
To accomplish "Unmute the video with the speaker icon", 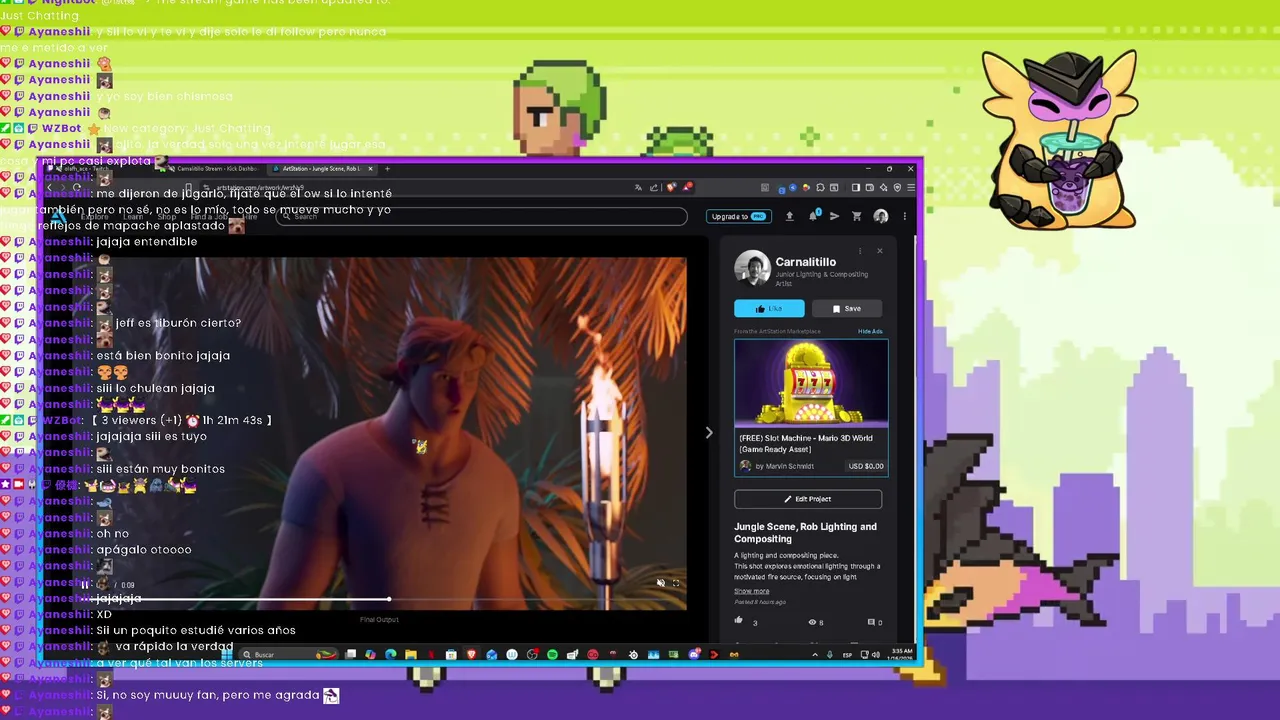I will coord(660,583).
